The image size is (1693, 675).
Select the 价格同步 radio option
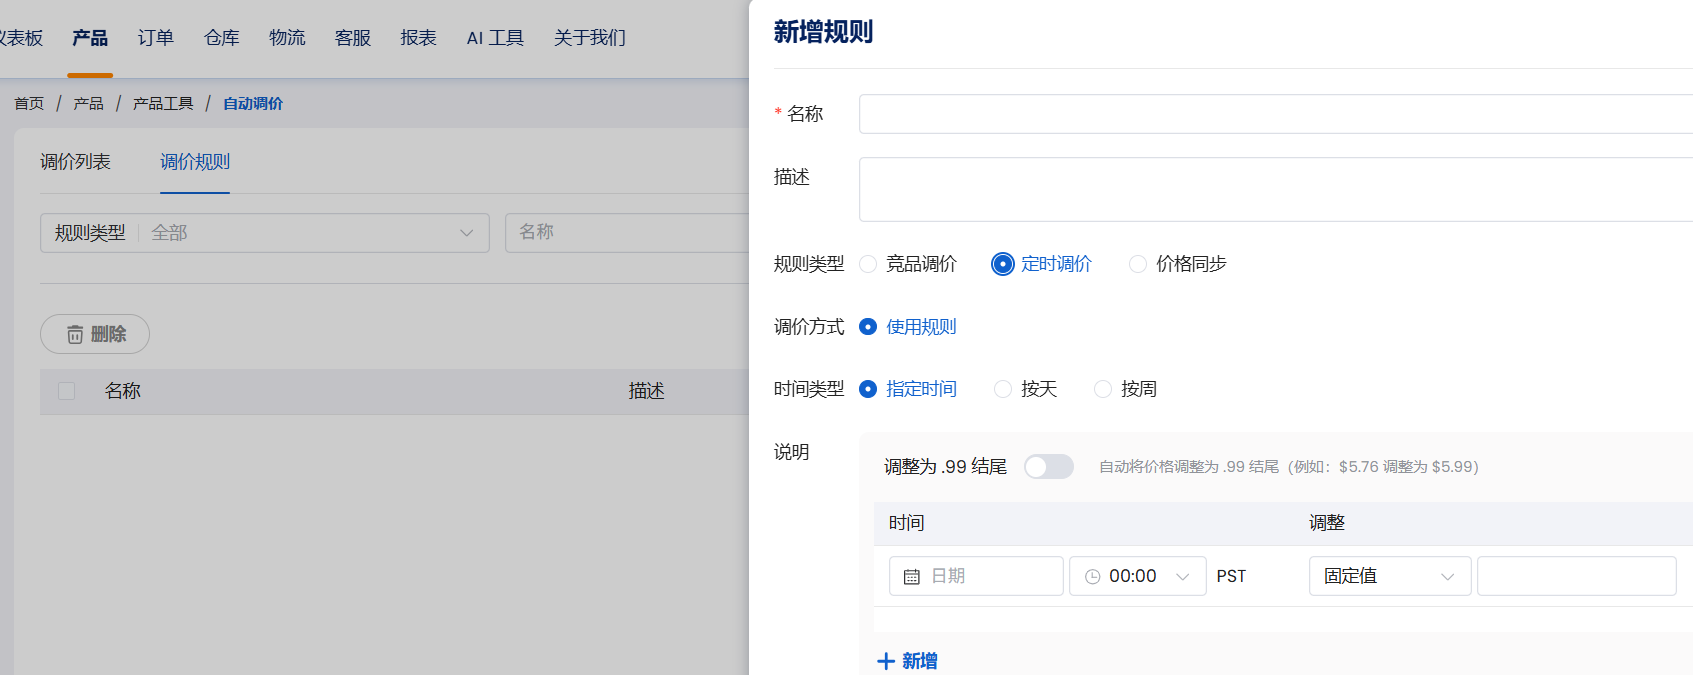[1137, 264]
